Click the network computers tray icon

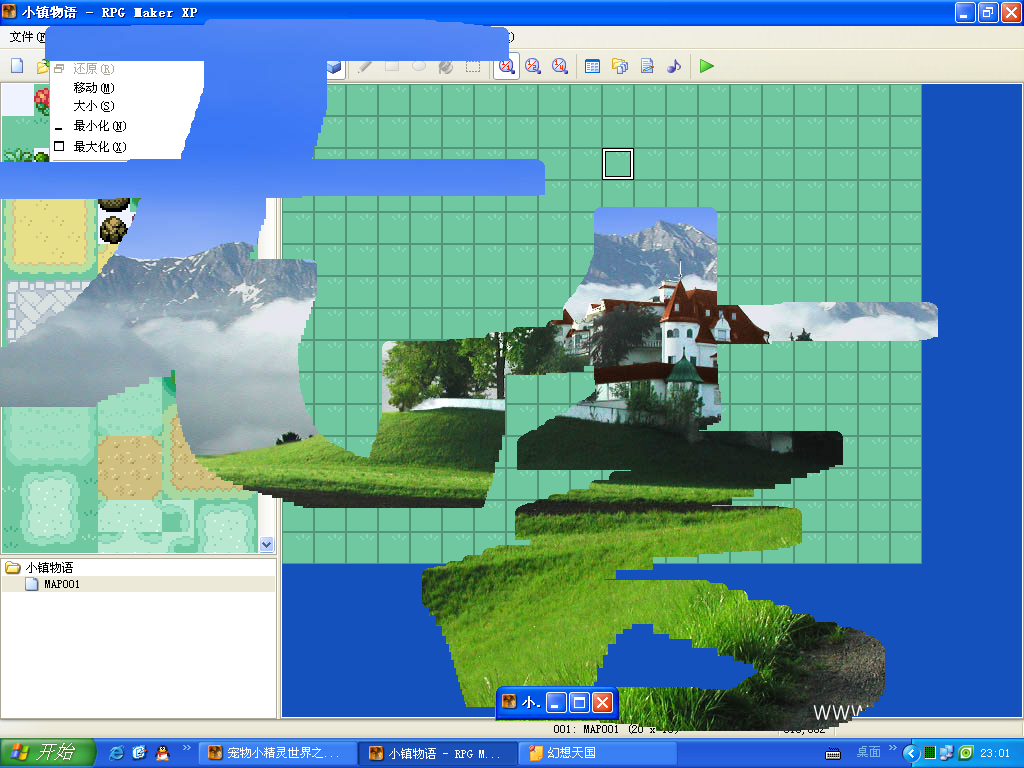[946, 753]
